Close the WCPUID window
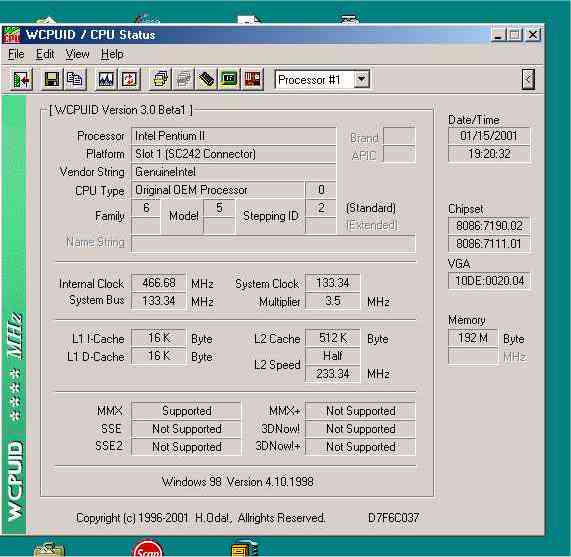This screenshot has width=571, height=557. 533,35
